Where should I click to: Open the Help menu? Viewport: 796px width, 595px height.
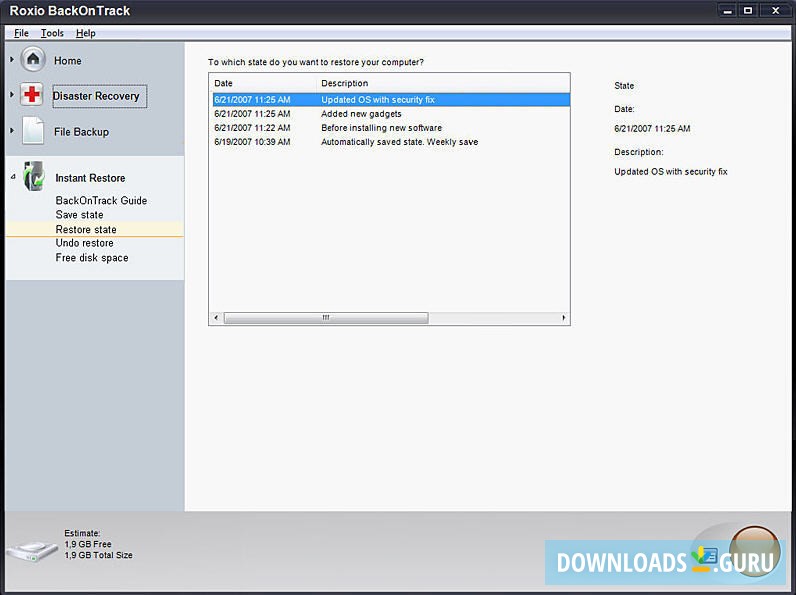86,33
